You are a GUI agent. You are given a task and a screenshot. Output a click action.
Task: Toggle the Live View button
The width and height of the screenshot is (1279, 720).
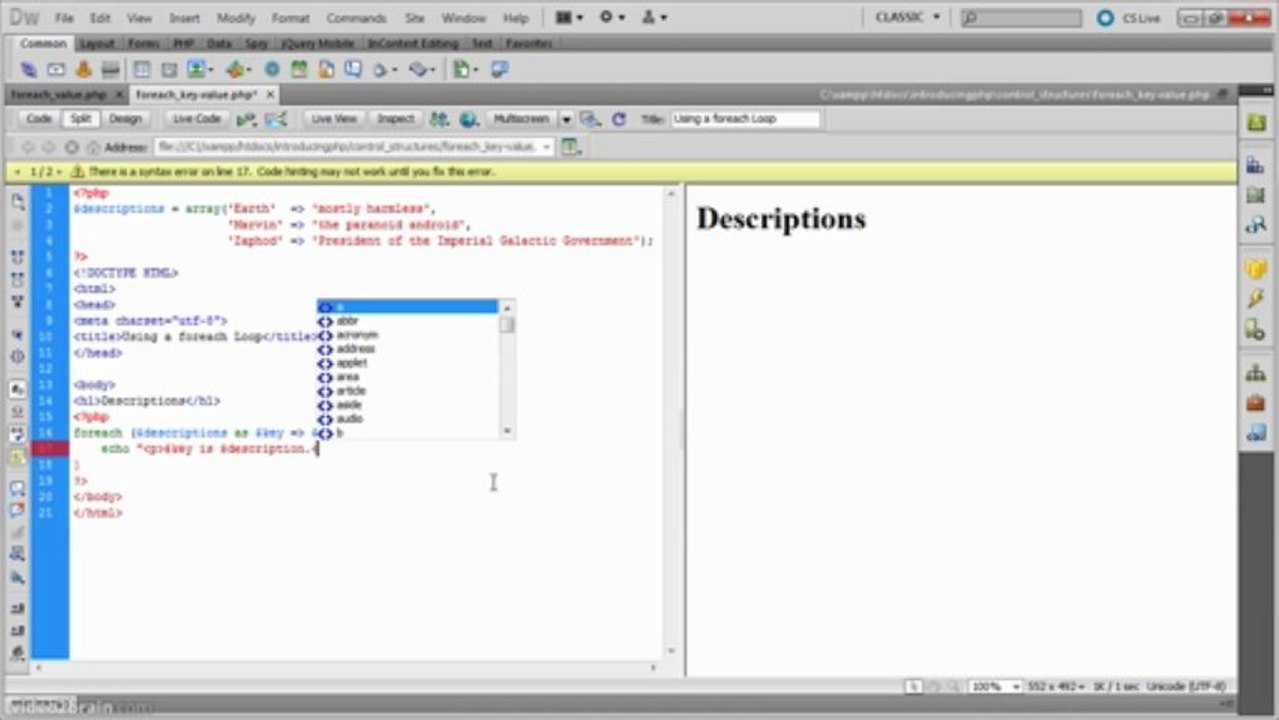coord(334,119)
